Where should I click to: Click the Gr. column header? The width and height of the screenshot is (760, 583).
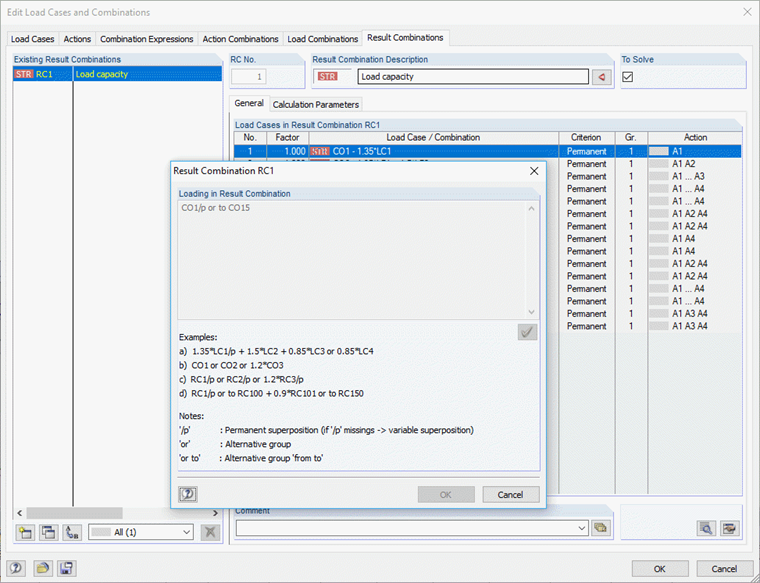[631, 138]
